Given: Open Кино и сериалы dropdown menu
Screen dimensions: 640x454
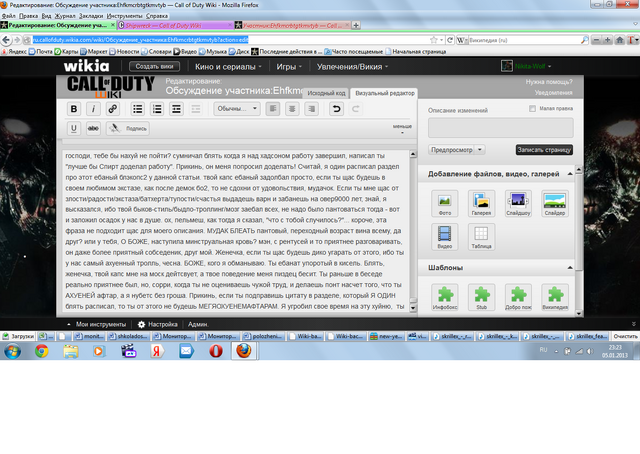Looking at the screenshot, I should point(228,67).
